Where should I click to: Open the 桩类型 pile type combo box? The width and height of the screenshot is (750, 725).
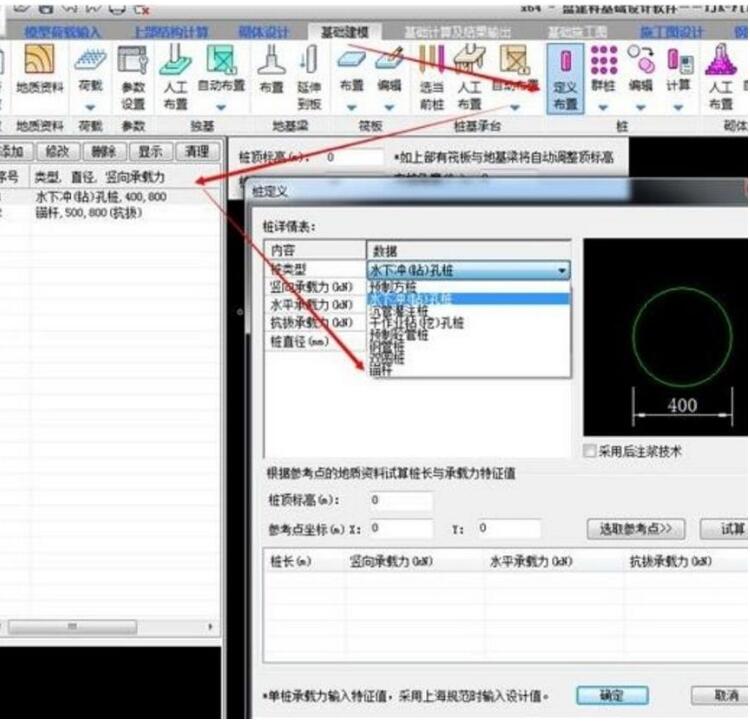pos(469,270)
